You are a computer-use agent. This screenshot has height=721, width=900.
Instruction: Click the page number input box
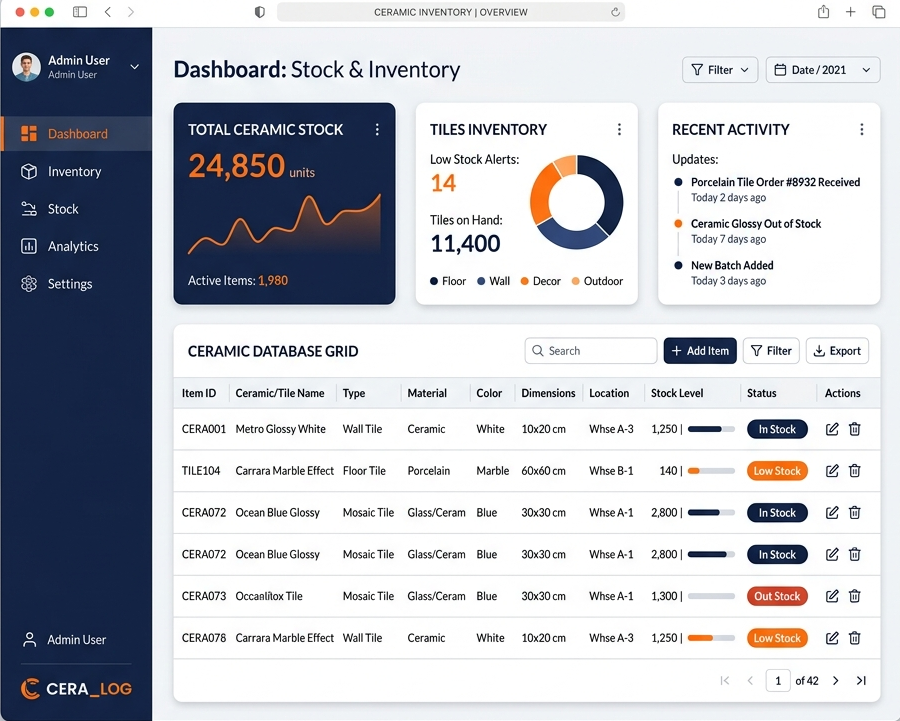tap(778, 681)
